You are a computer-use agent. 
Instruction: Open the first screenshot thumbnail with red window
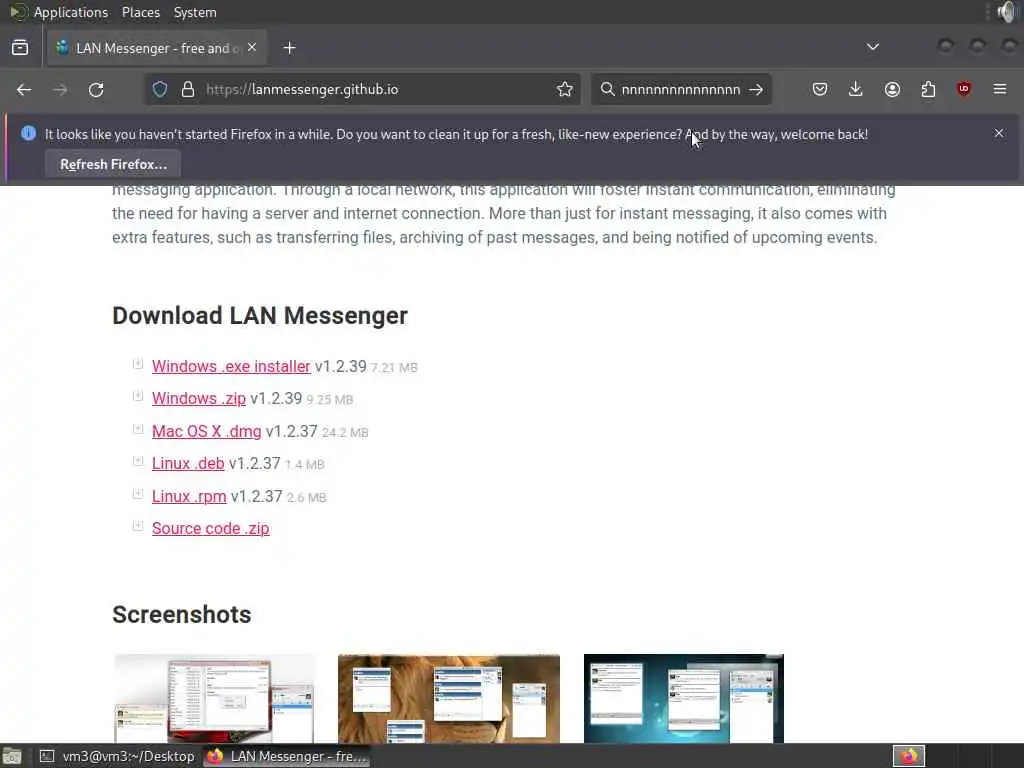tap(214, 698)
